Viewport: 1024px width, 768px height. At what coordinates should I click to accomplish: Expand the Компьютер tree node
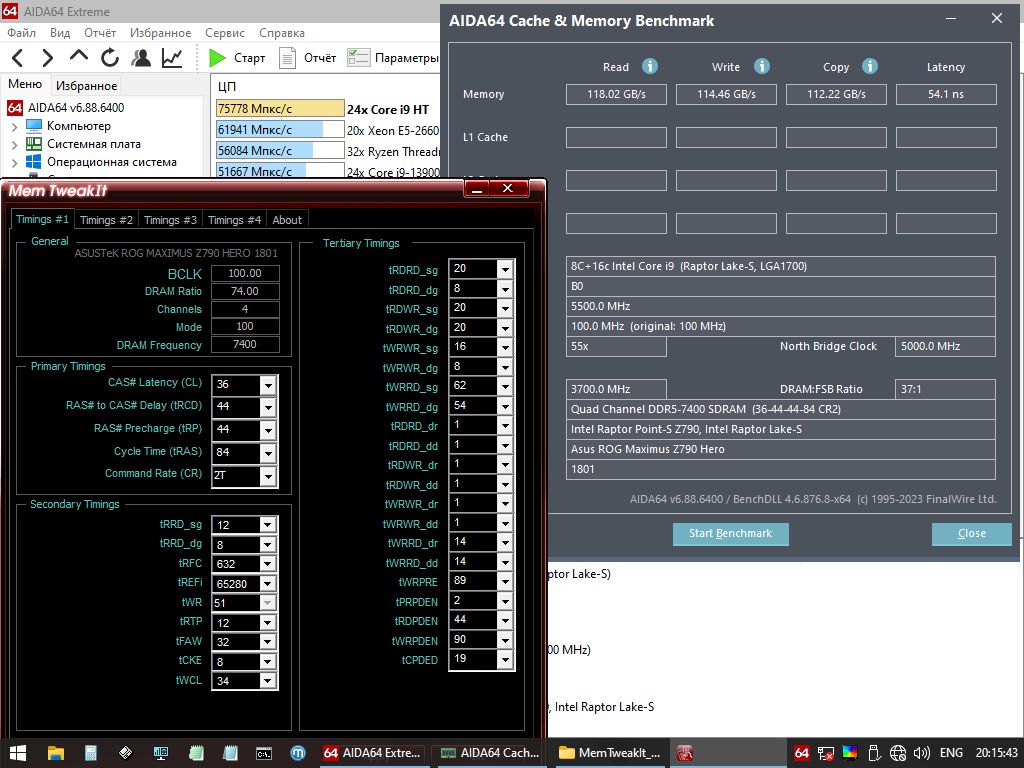tap(14, 126)
